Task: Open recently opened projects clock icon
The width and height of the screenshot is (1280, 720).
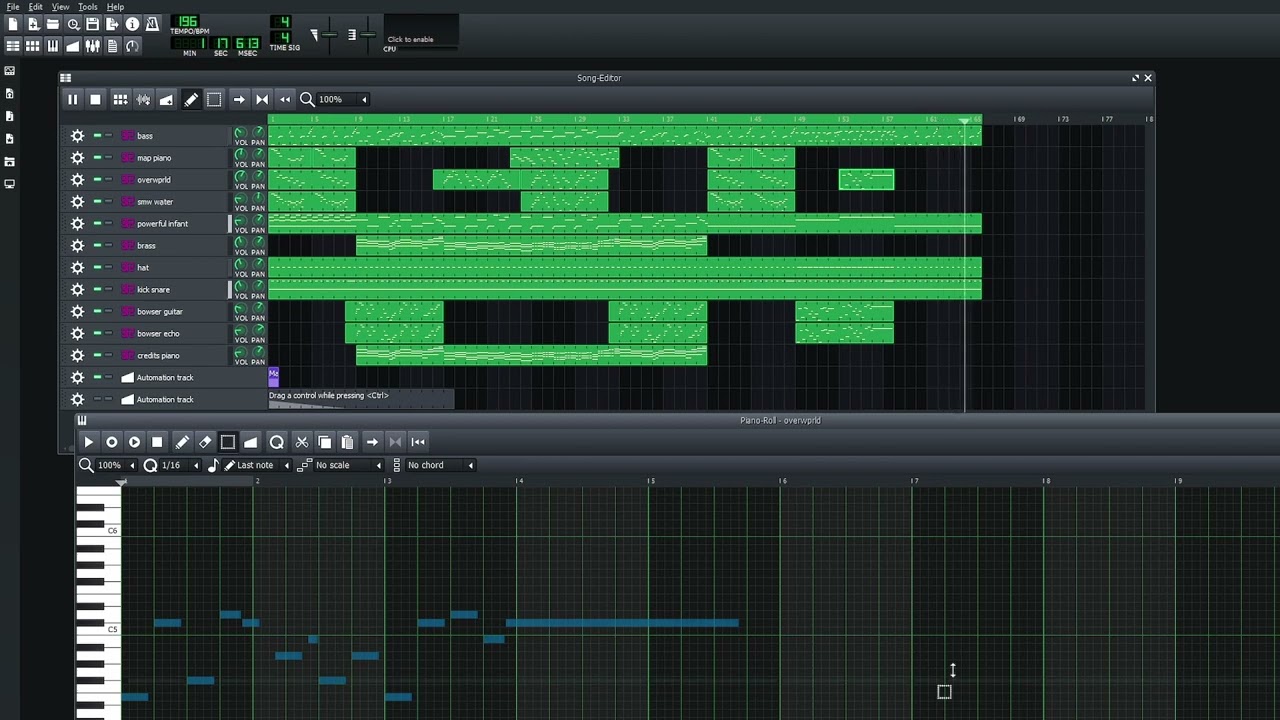Action: 73,24
